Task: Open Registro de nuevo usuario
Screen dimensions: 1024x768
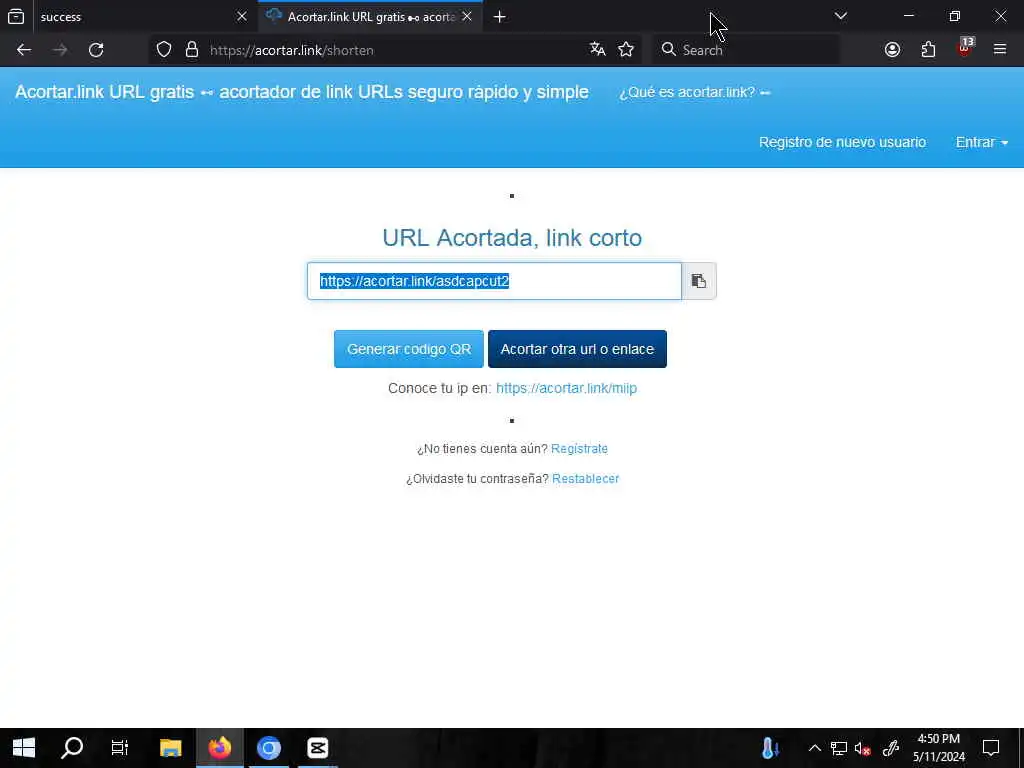Action: [842, 142]
